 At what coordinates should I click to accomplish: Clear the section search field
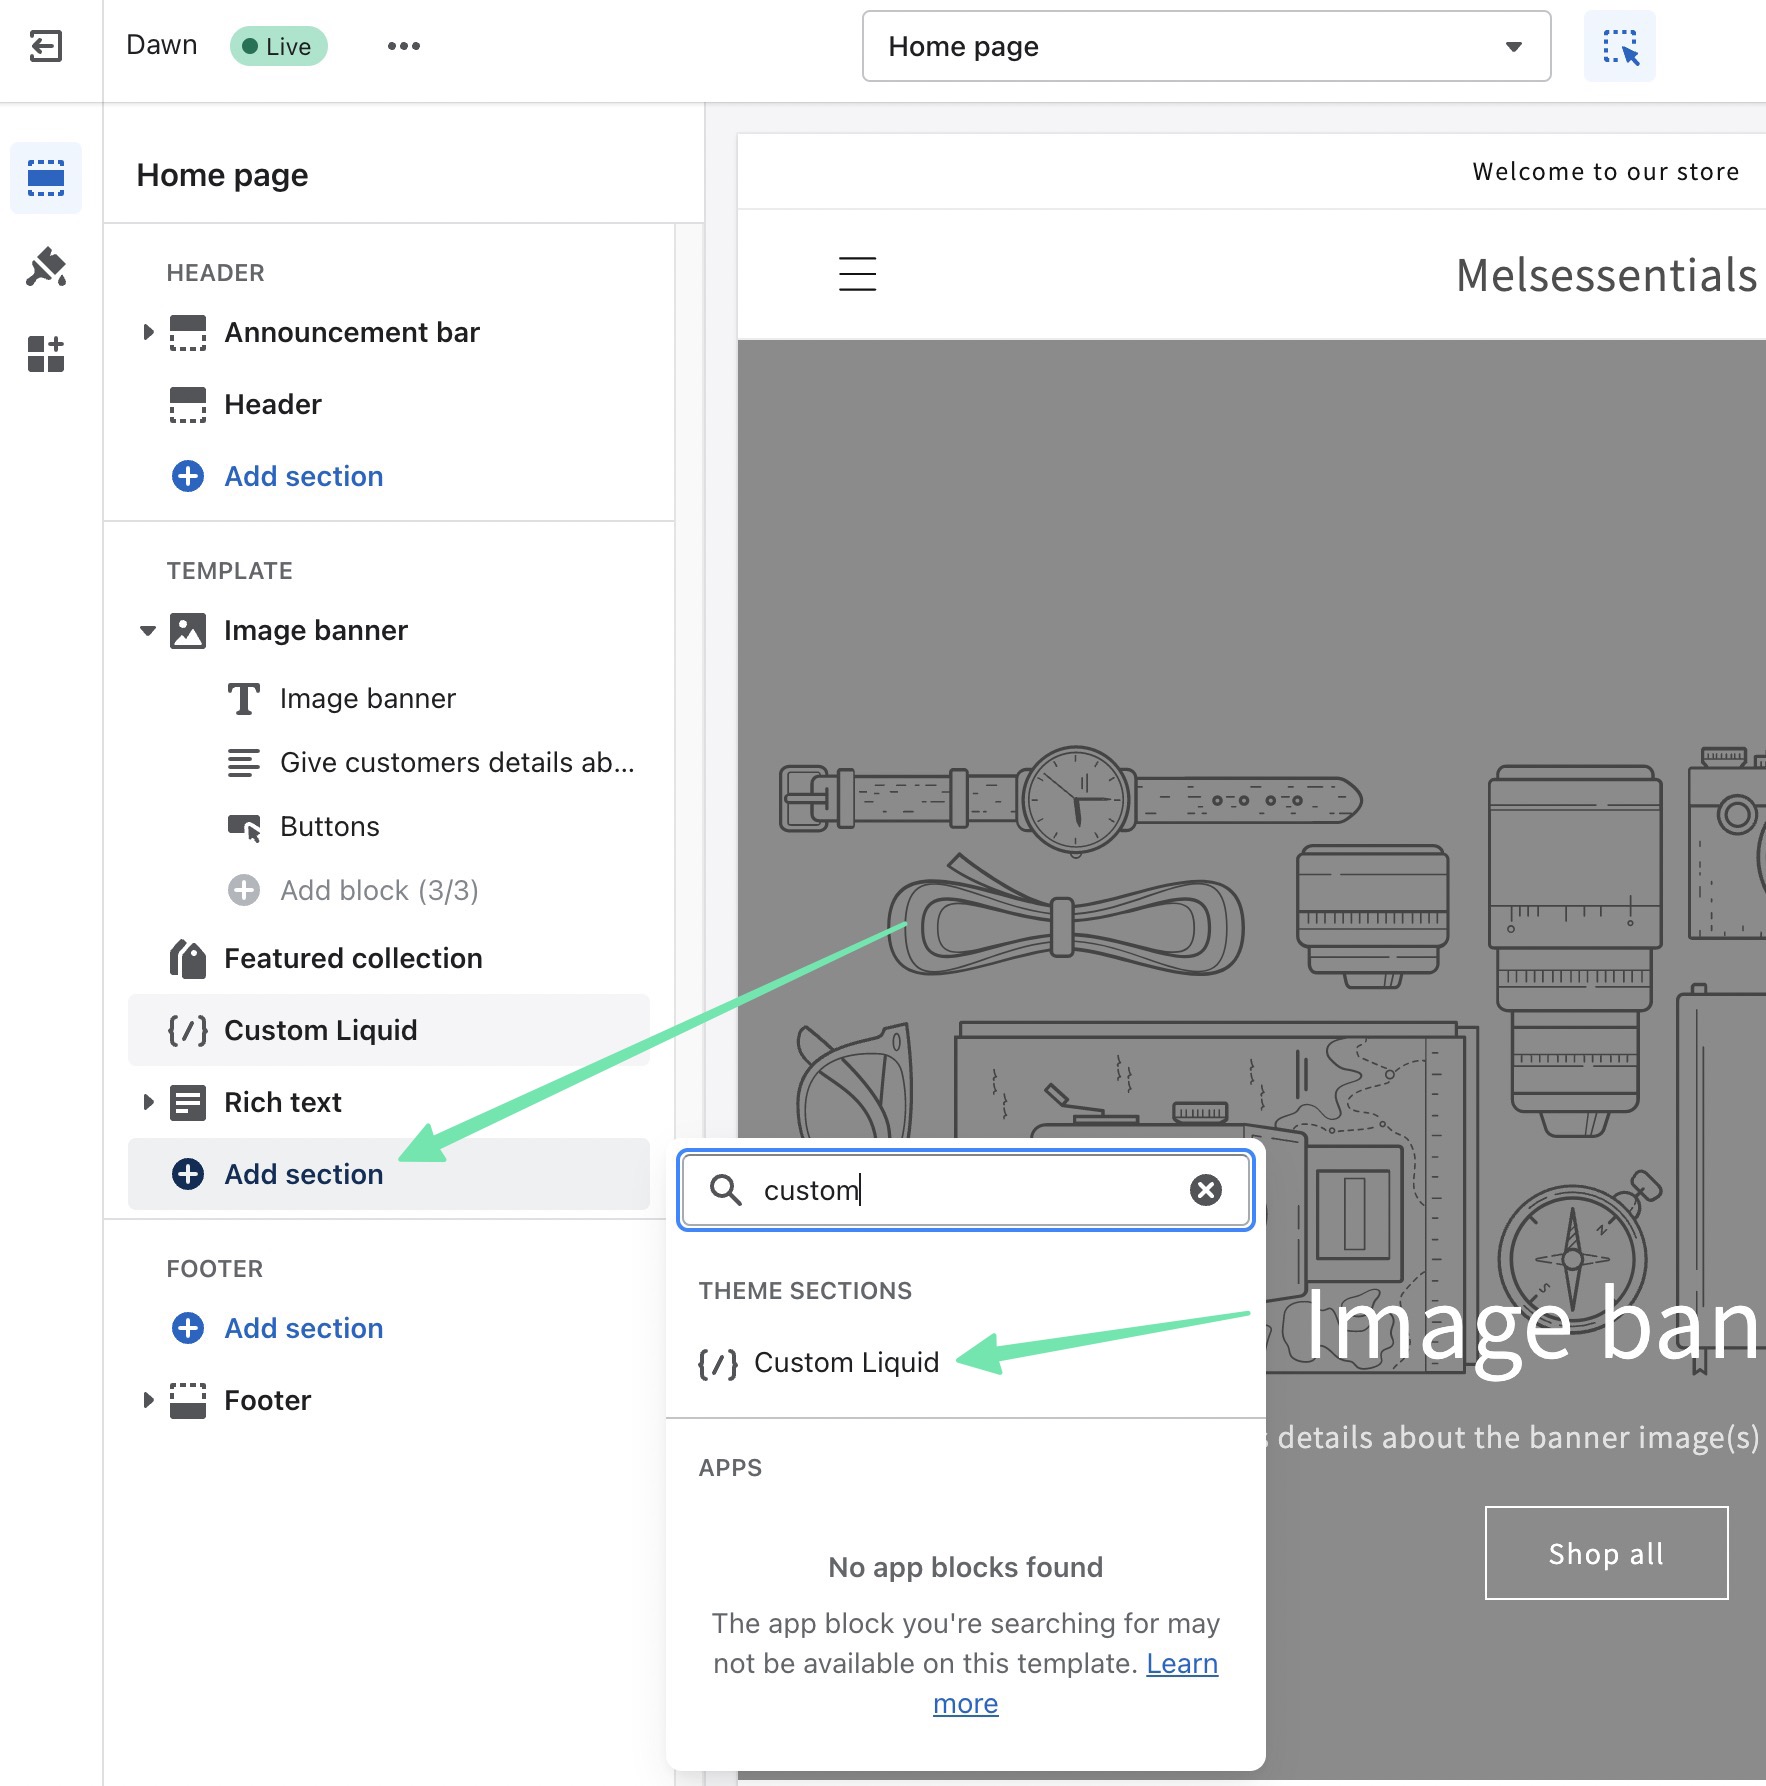pos(1205,1190)
